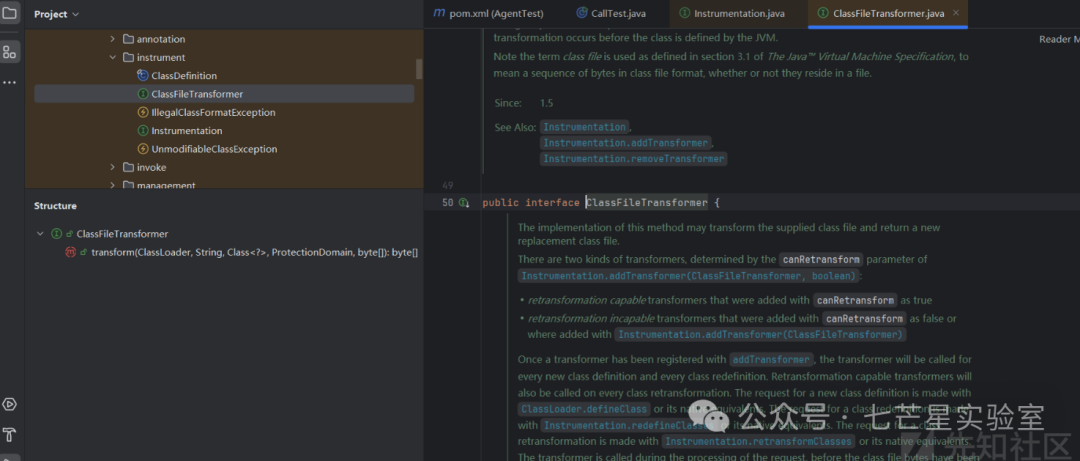Click line number 49 in gutter
This screenshot has height=461, width=1080.
(x=447, y=185)
